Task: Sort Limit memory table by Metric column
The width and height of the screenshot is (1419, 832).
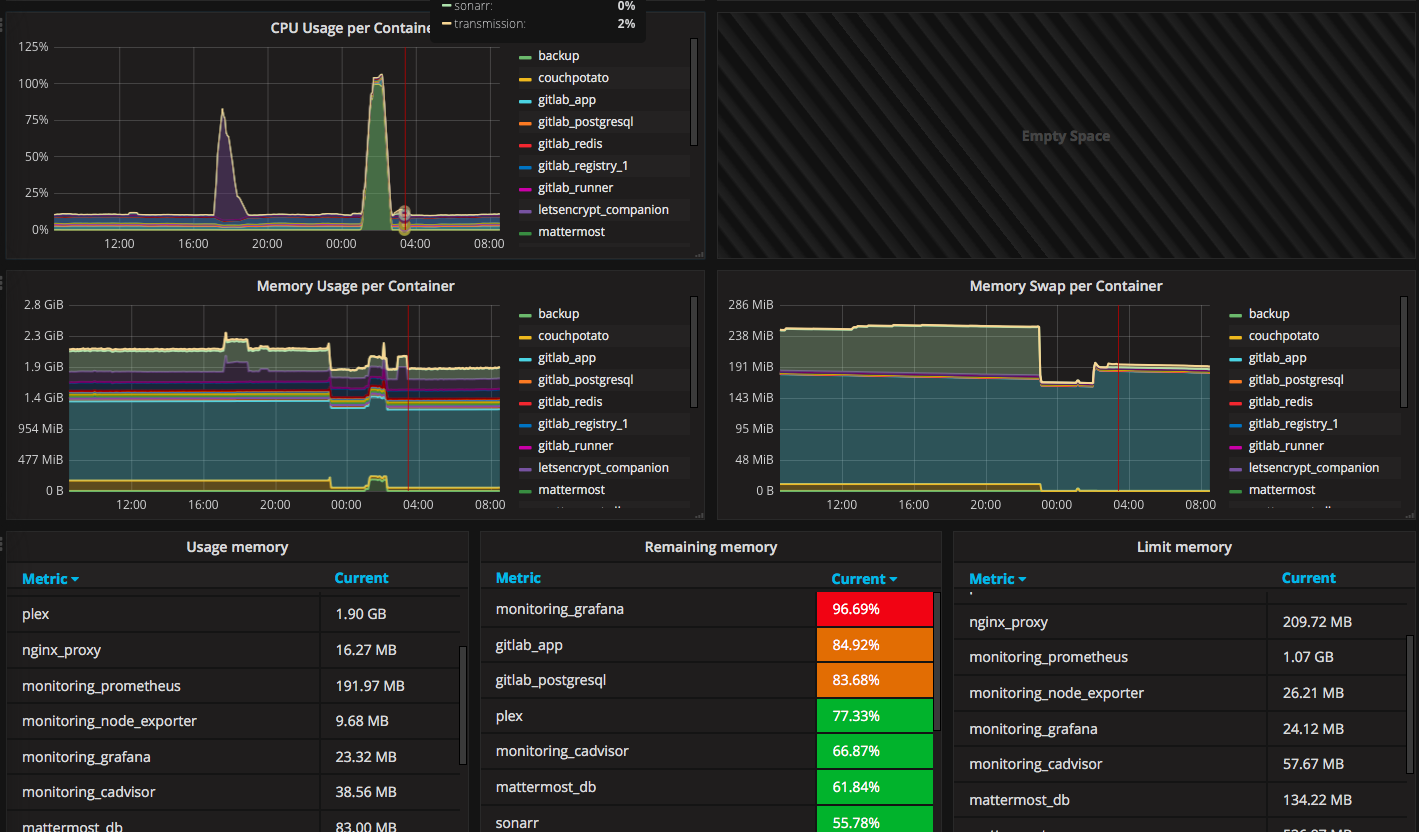Action: coord(996,579)
